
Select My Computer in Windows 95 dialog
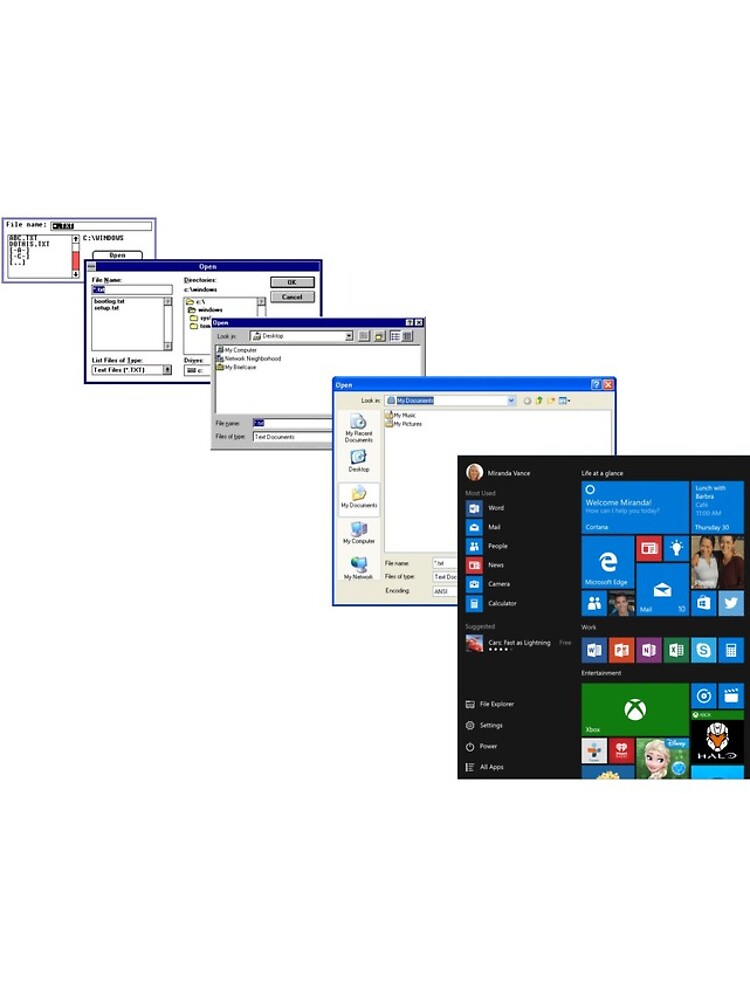237,350
